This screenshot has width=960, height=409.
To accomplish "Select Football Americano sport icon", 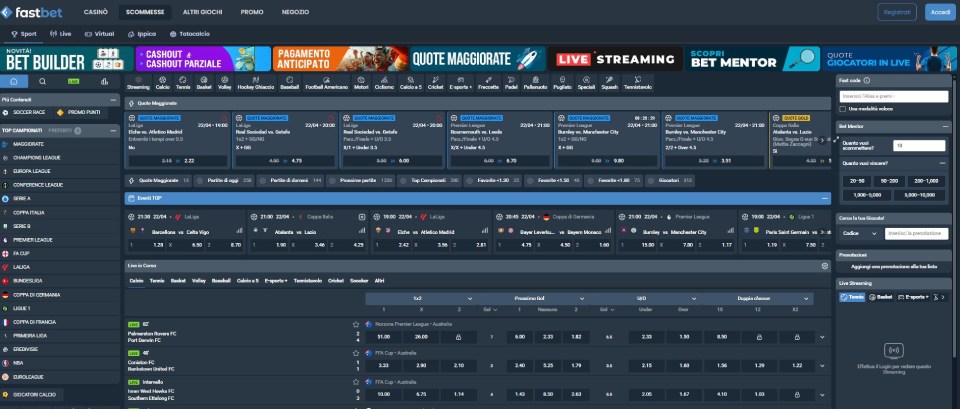I will point(326,83).
